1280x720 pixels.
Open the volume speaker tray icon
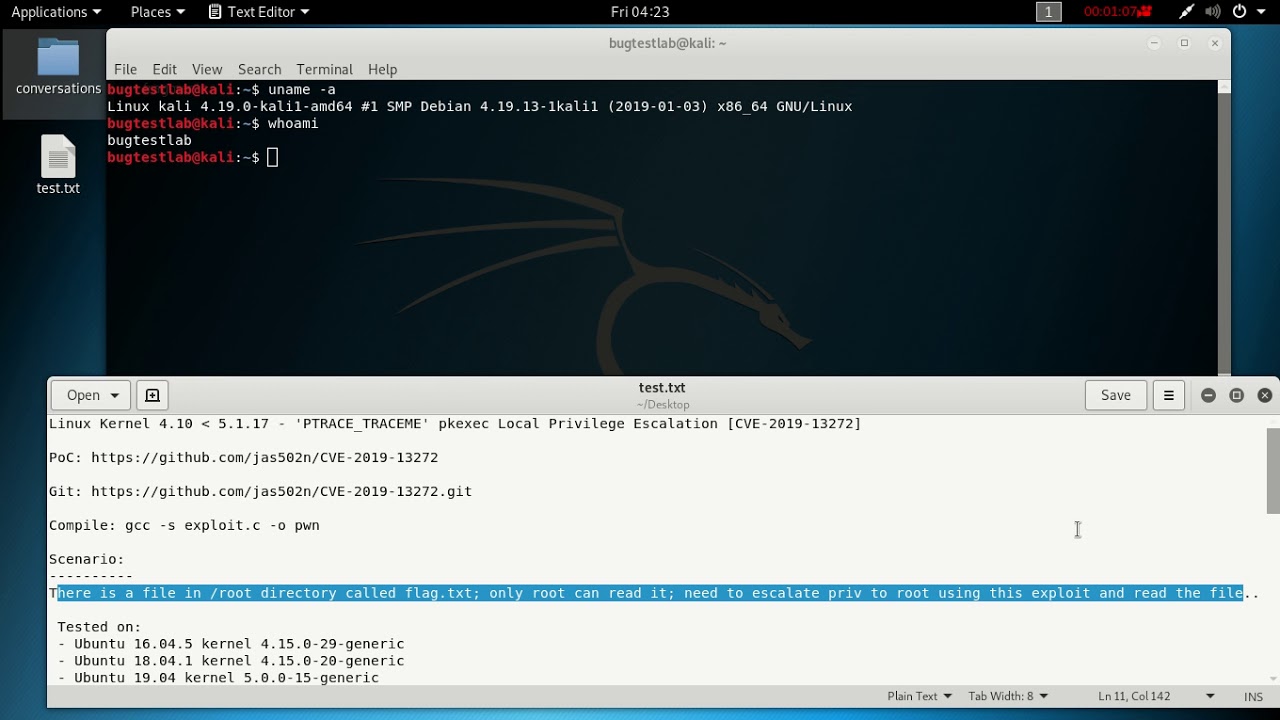[1213, 12]
